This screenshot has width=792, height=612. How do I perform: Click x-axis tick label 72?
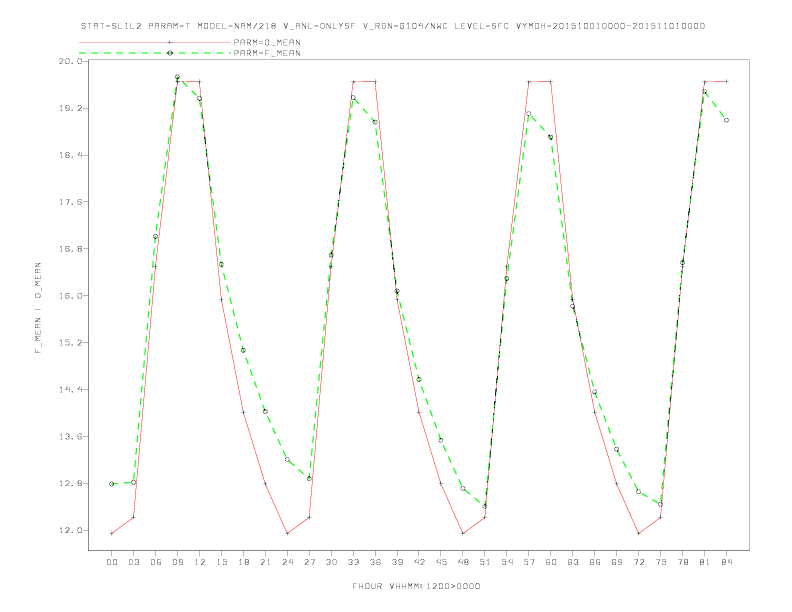638,562
